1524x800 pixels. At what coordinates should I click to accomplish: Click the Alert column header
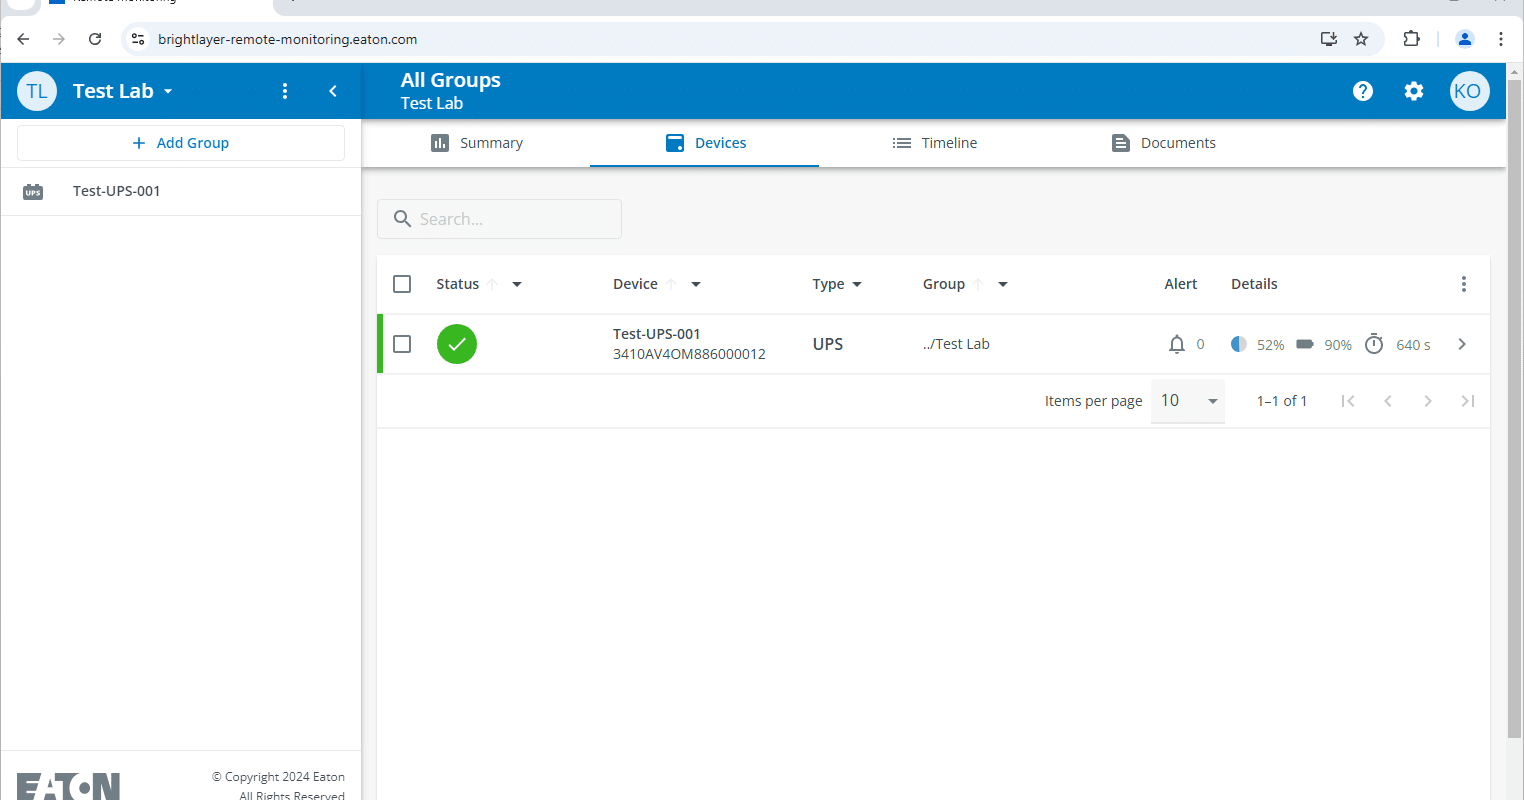point(1181,284)
